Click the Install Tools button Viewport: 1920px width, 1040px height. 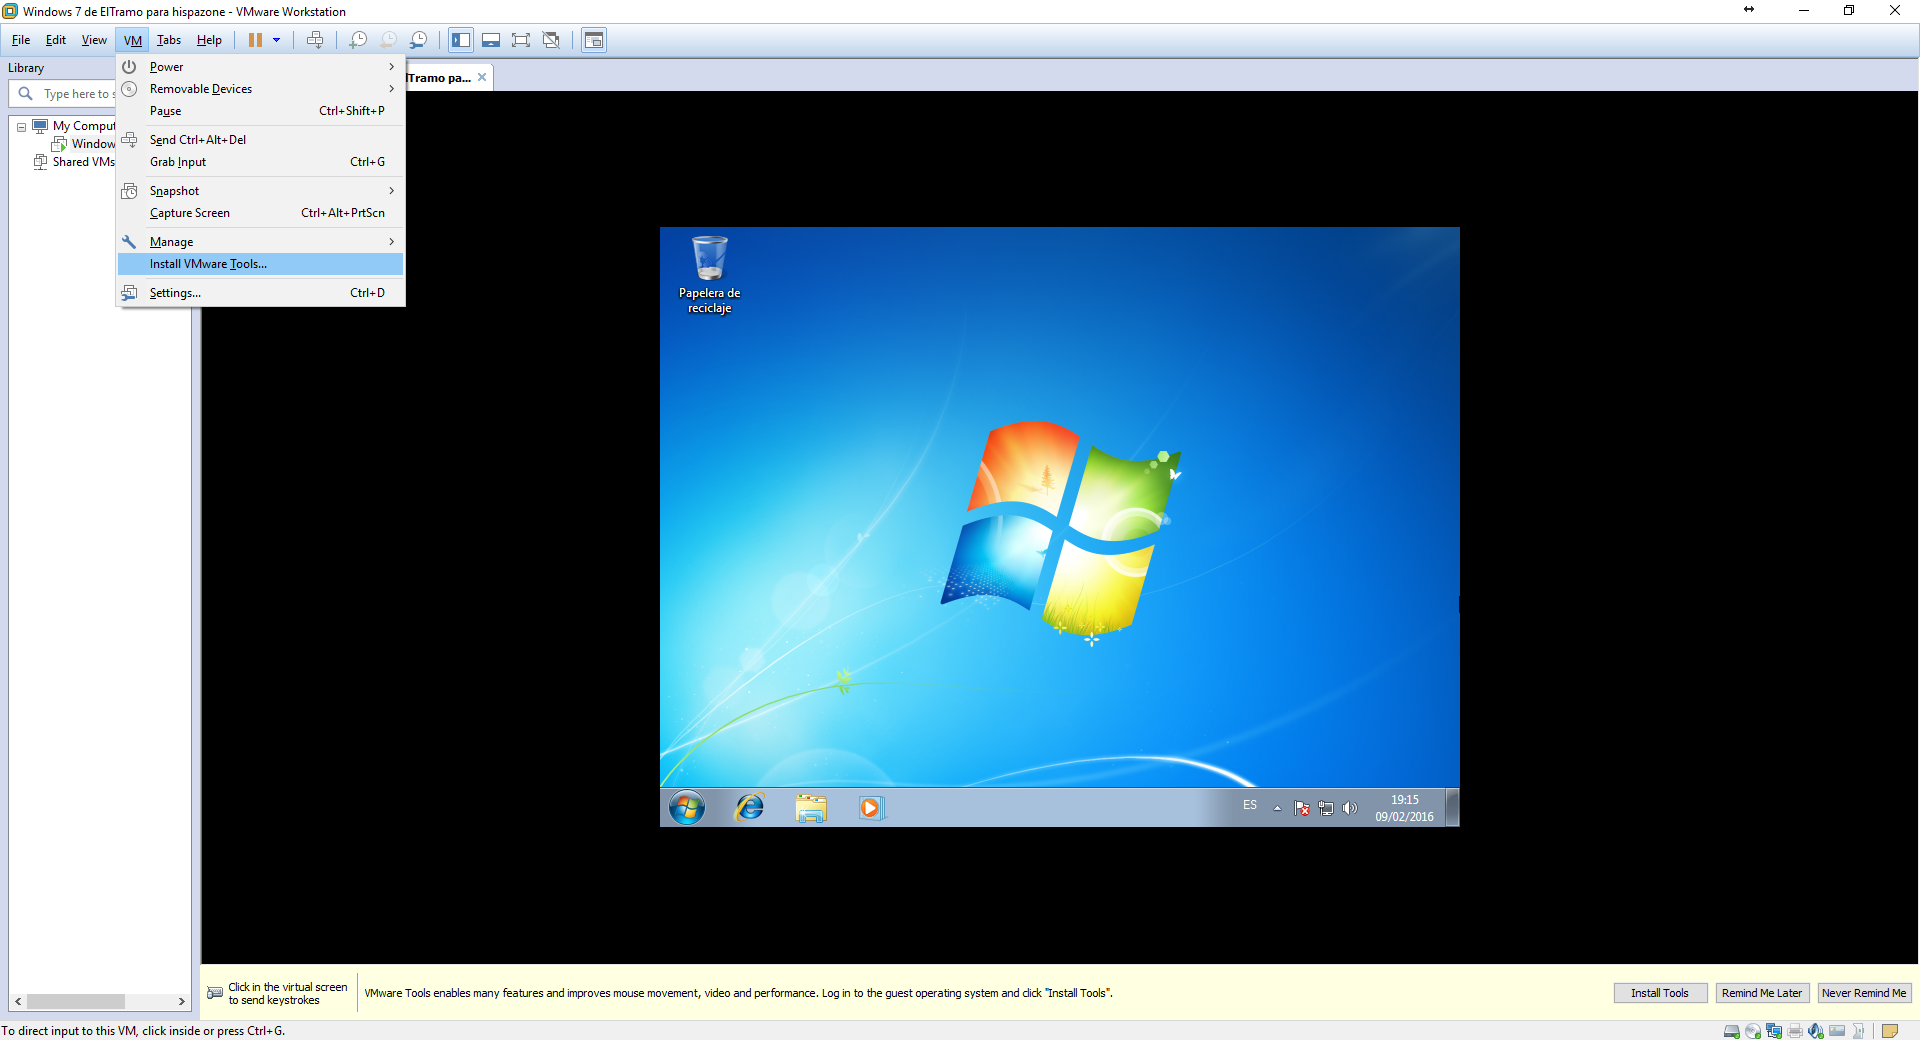tap(1660, 993)
